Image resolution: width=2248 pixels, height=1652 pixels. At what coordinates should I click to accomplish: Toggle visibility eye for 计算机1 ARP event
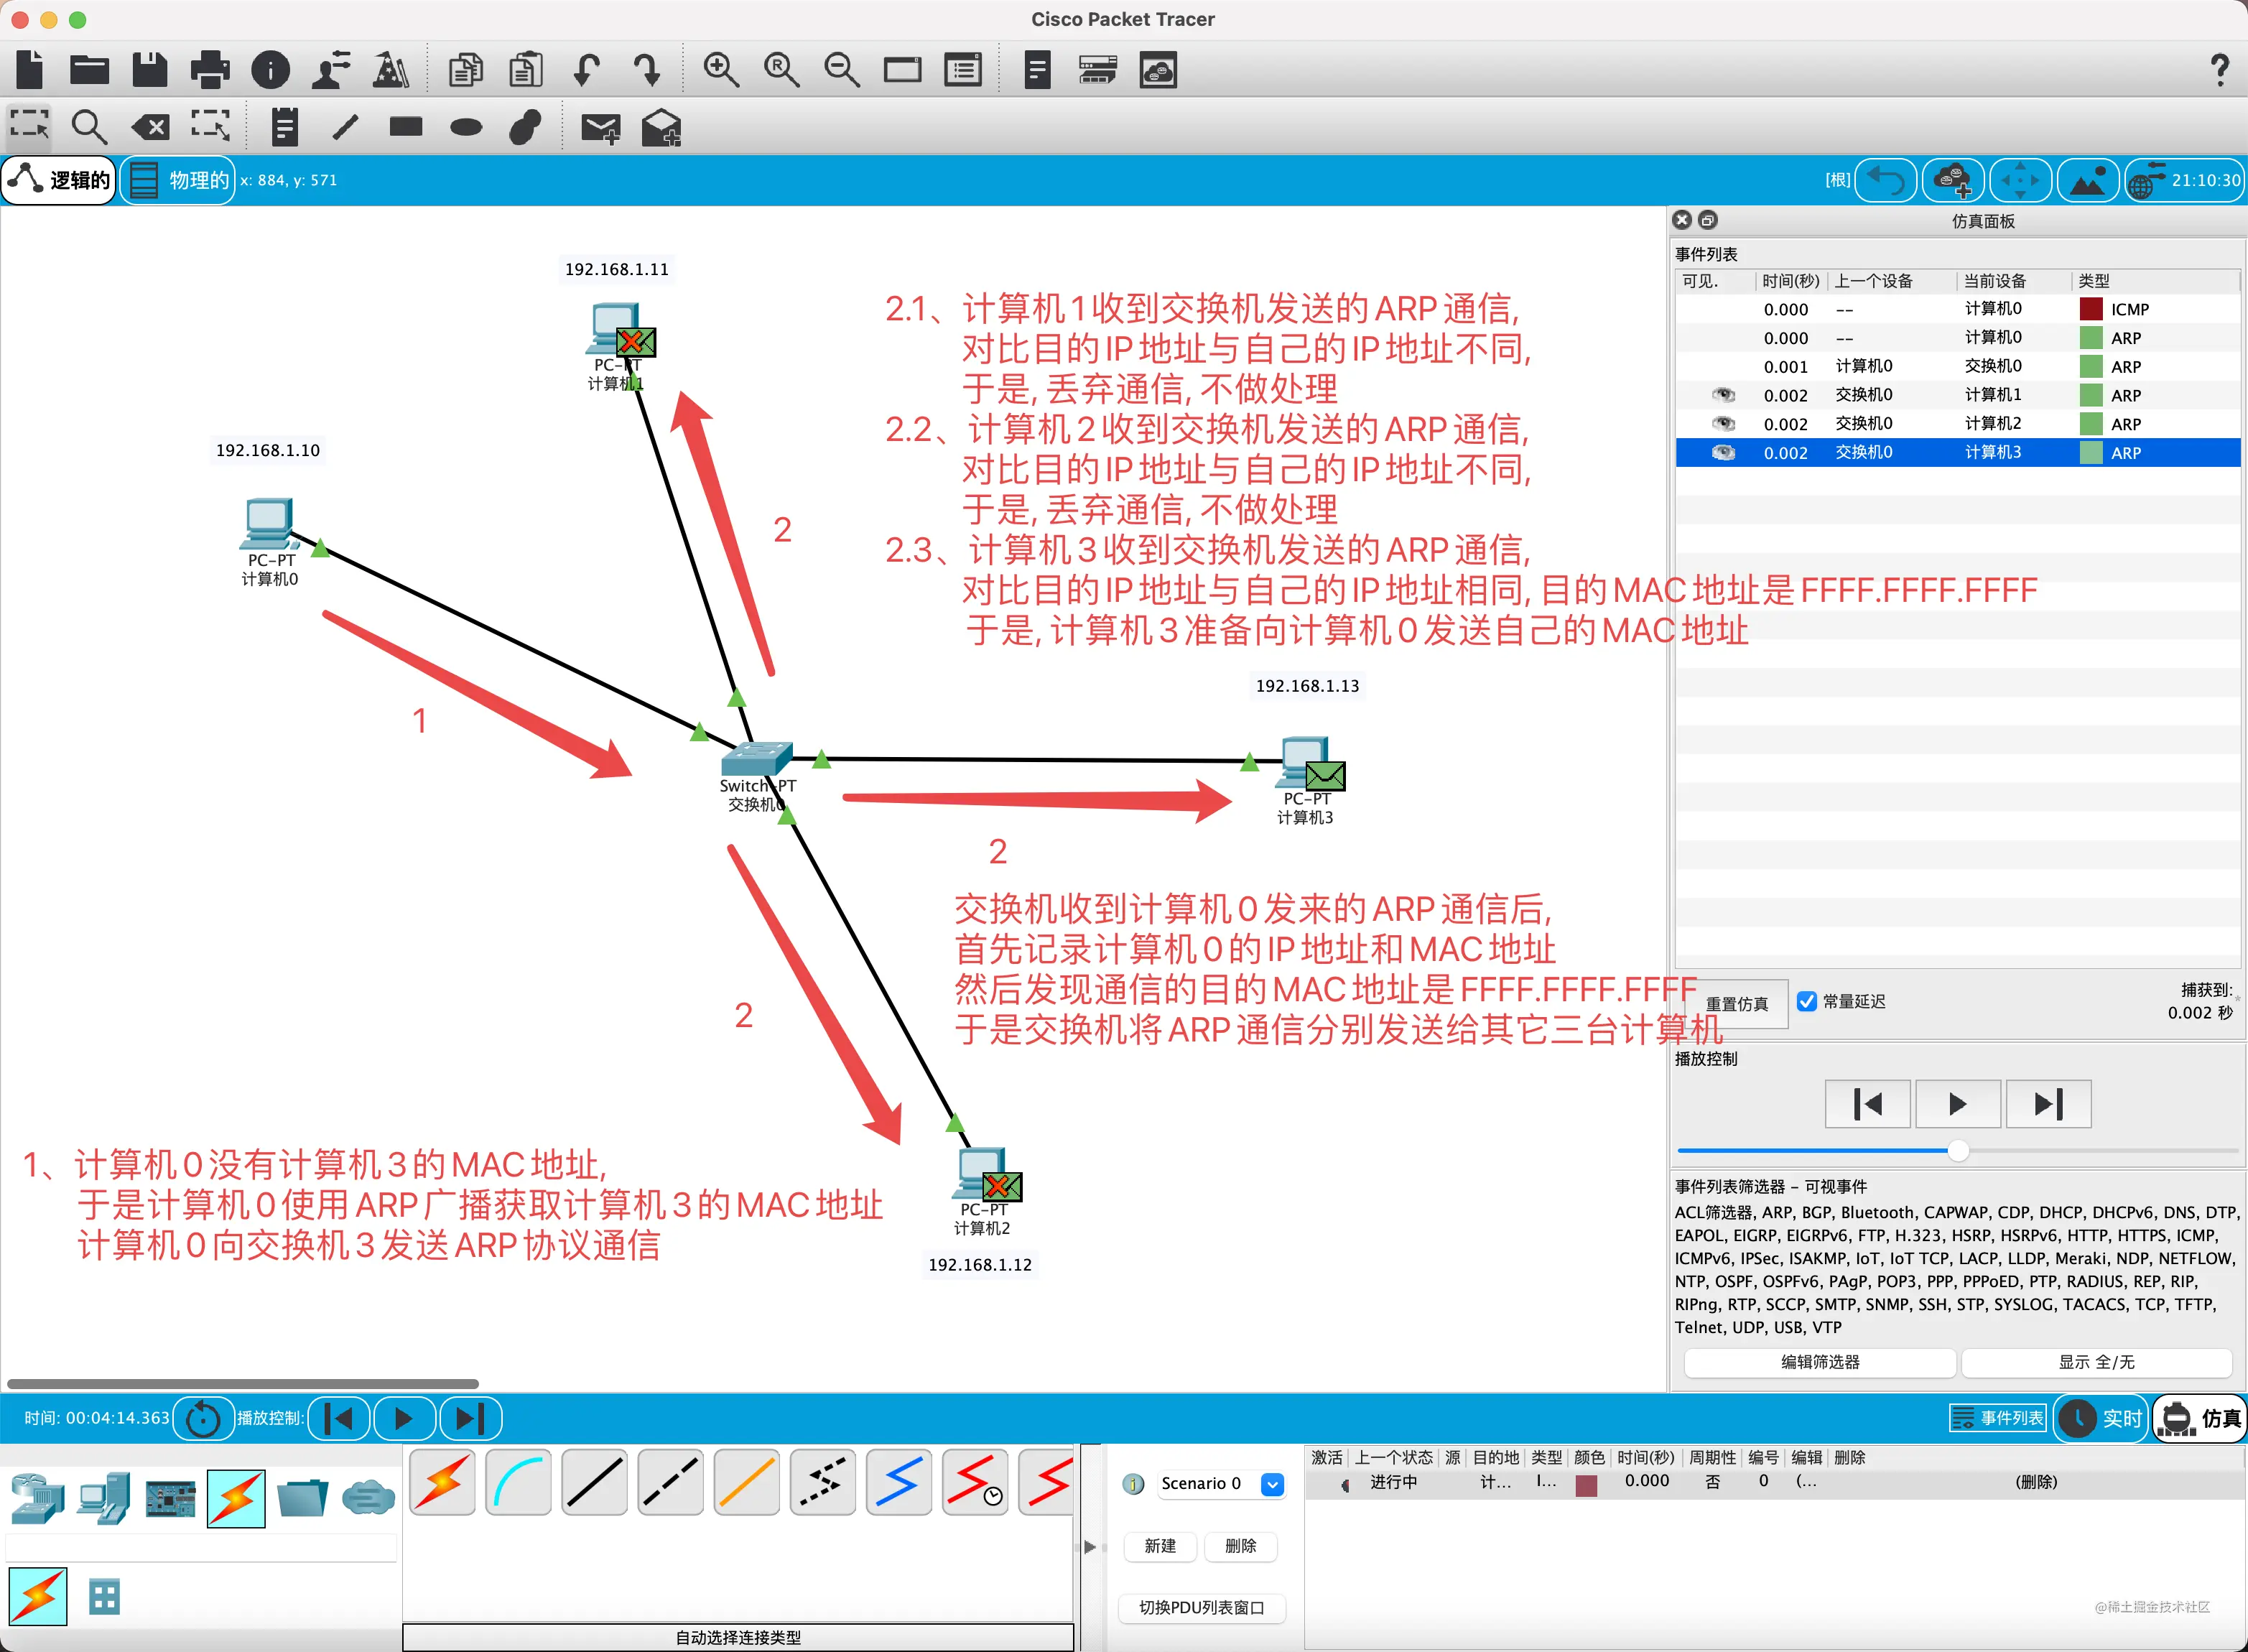tap(1723, 395)
